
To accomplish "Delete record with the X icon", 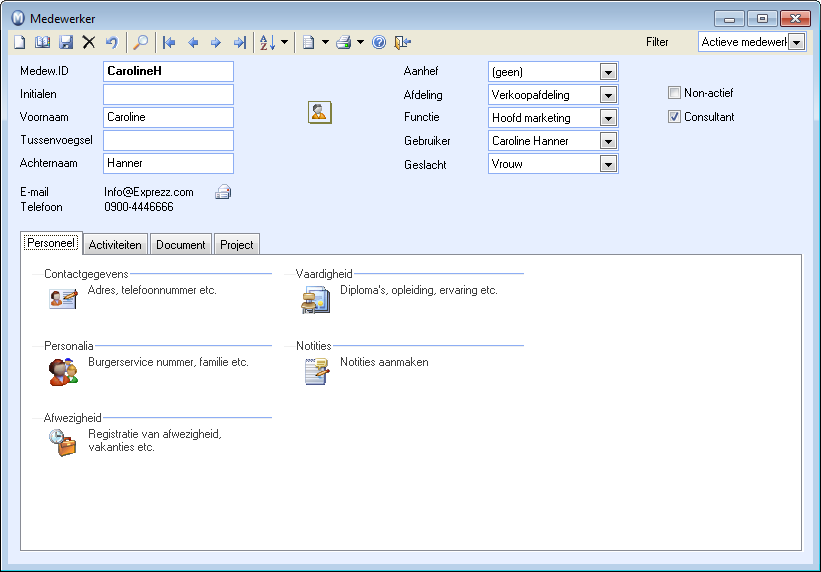I will (x=89, y=42).
